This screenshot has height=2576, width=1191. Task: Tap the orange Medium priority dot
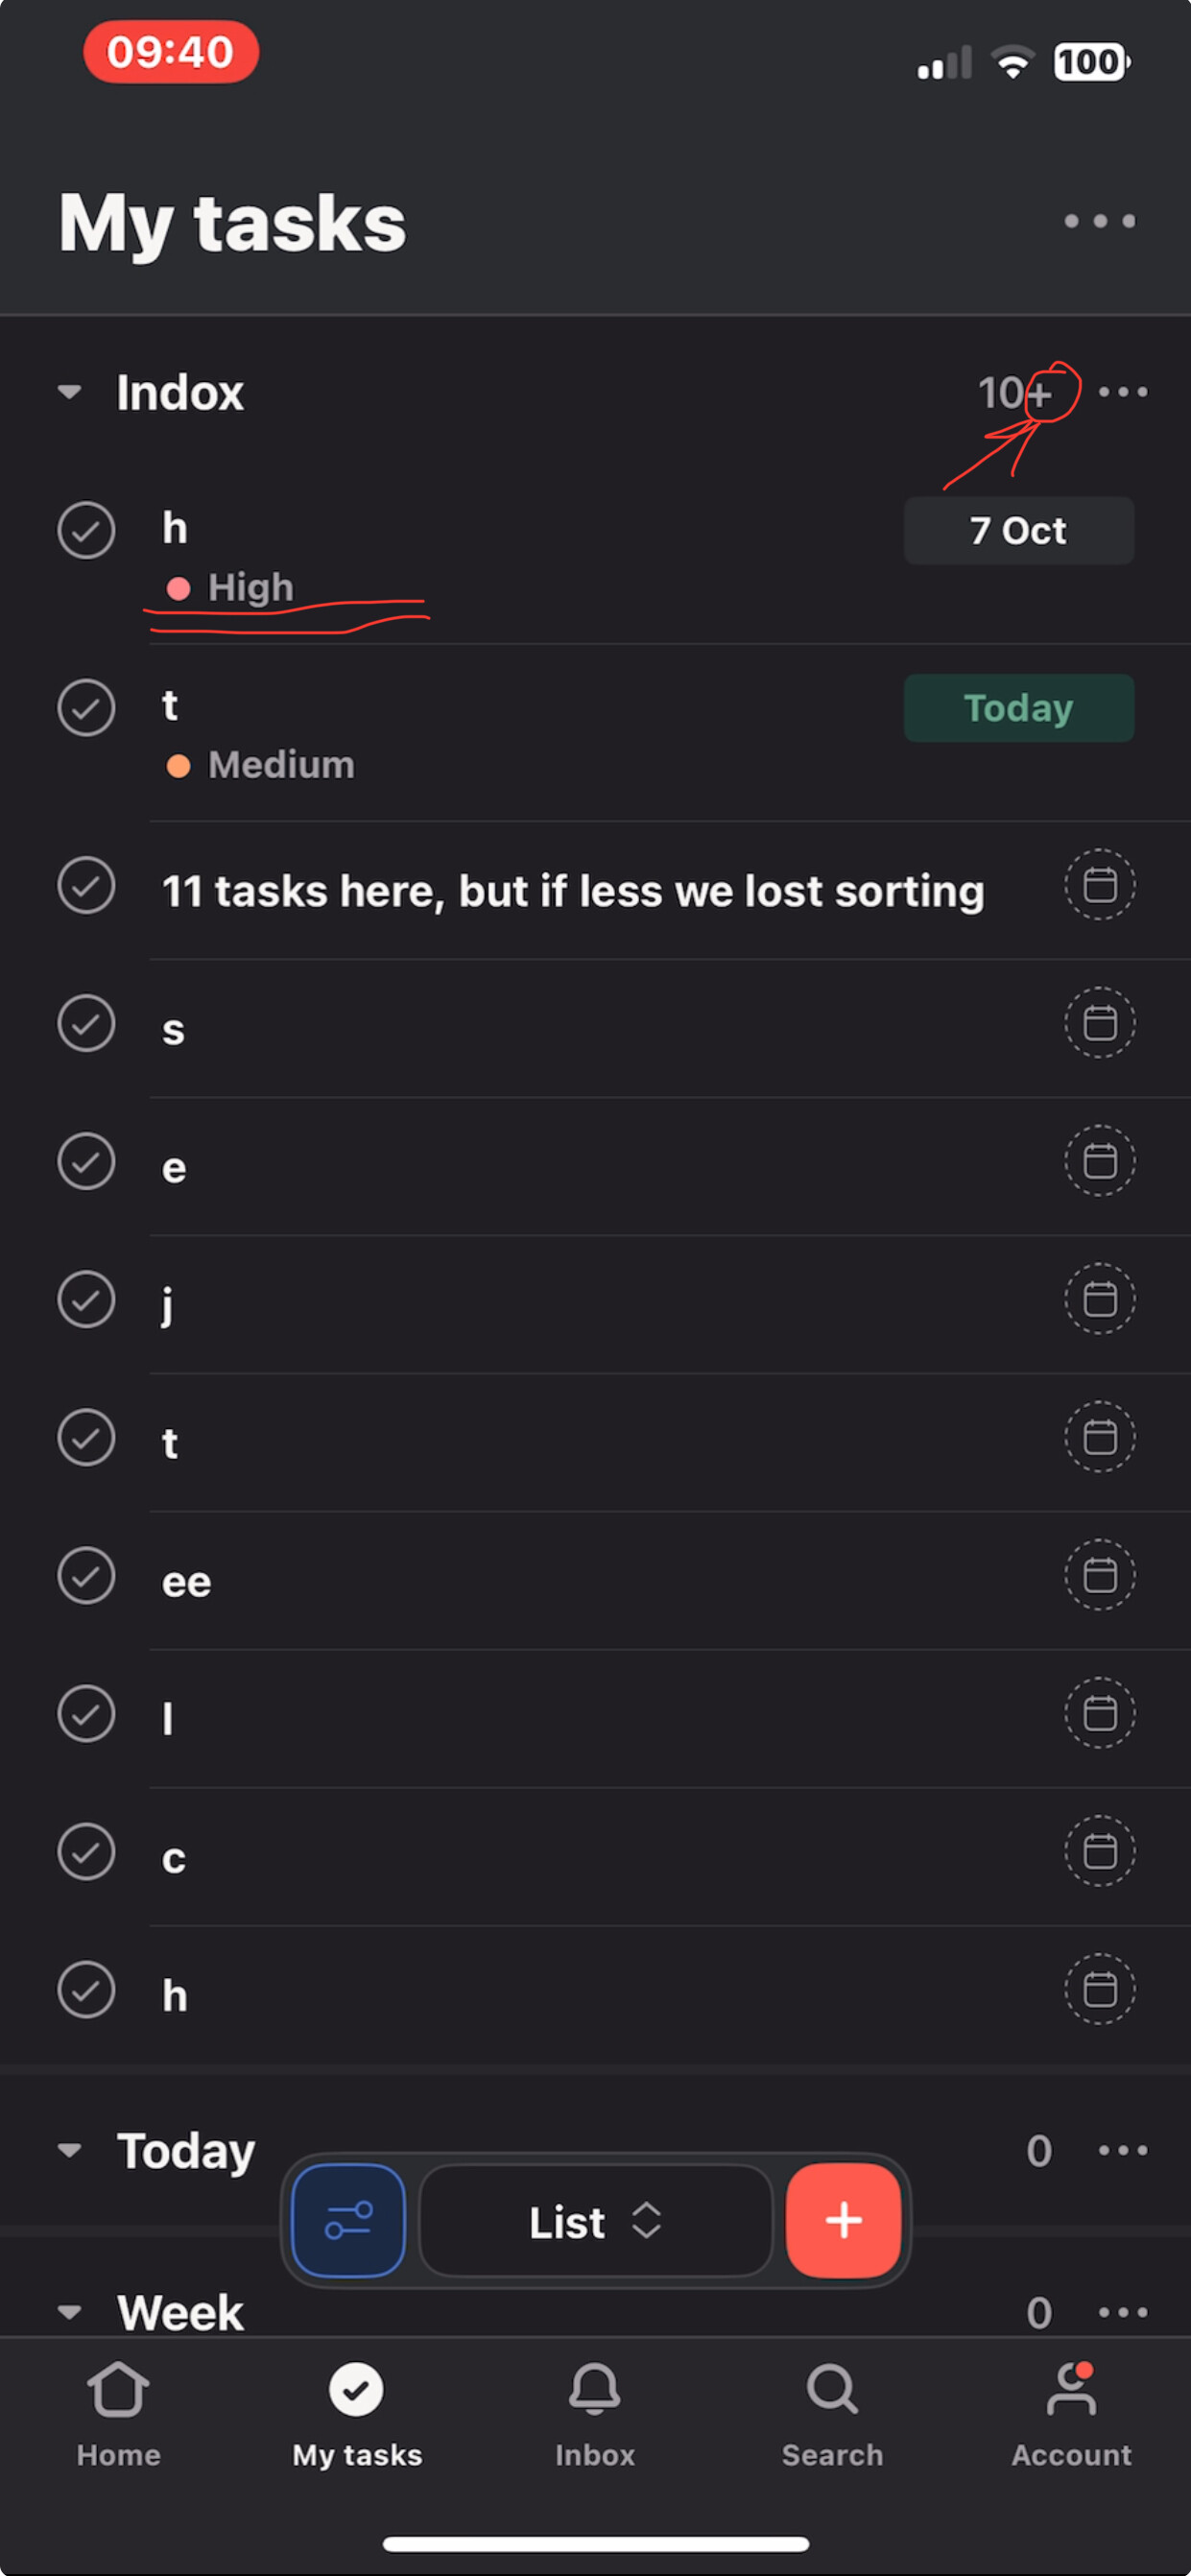point(178,766)
